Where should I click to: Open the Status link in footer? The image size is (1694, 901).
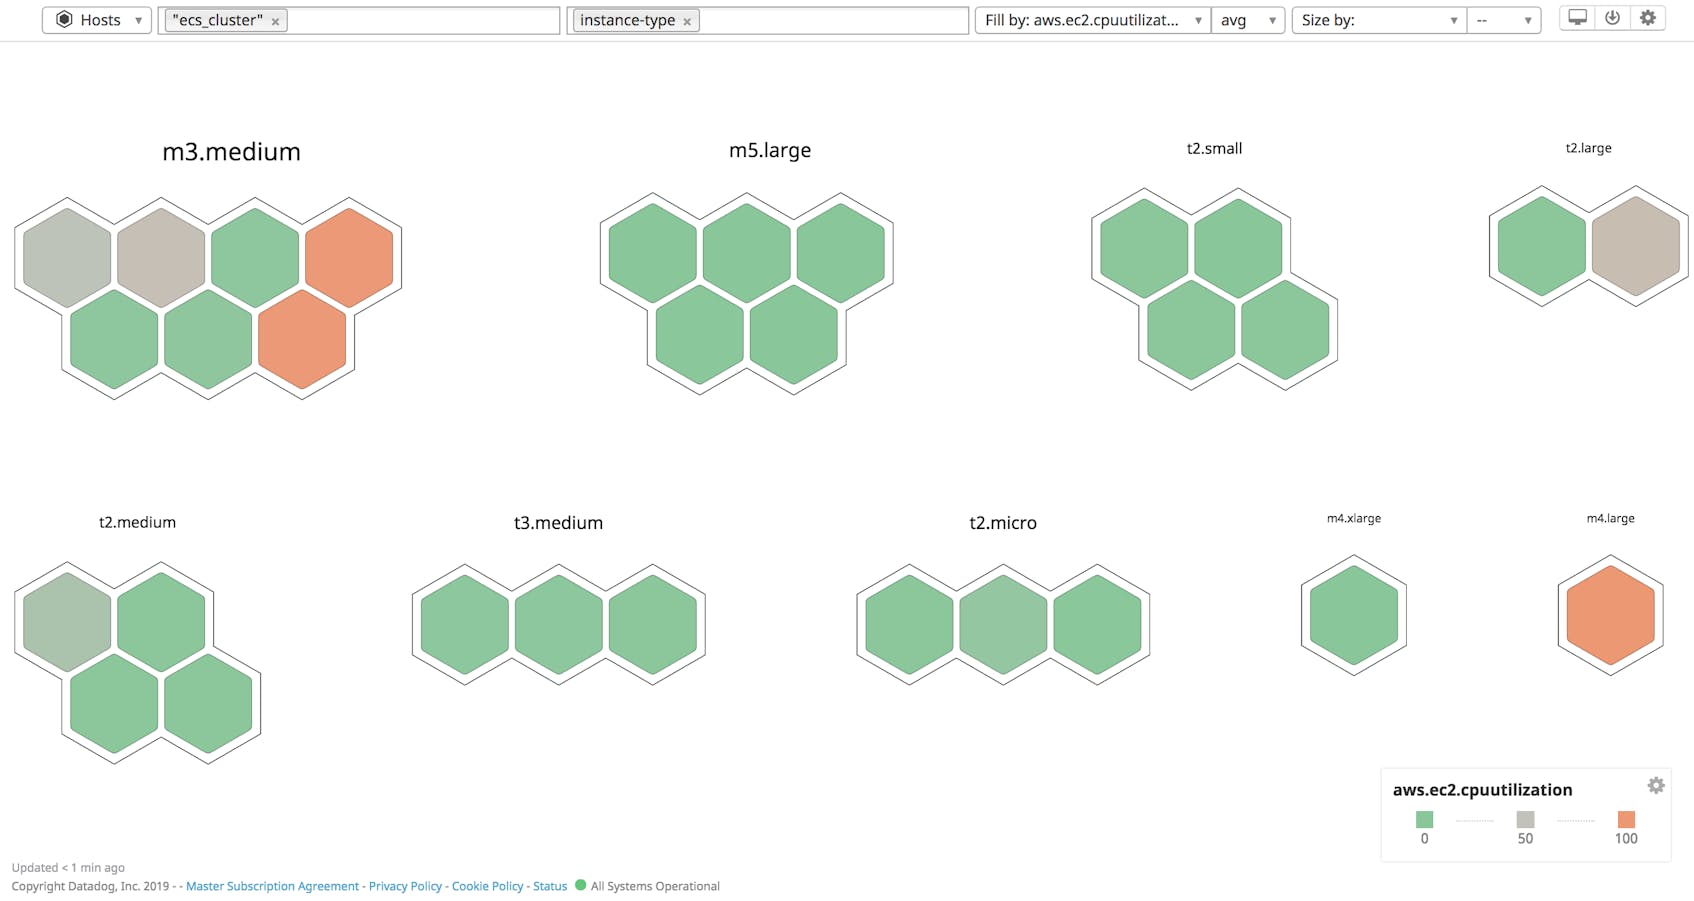click(549, 886)
